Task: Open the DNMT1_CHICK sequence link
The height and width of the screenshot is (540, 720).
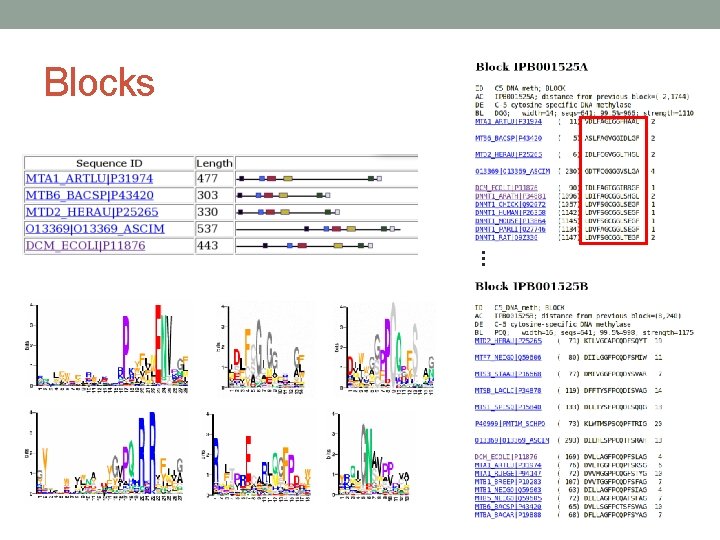Action: point(510,204)
